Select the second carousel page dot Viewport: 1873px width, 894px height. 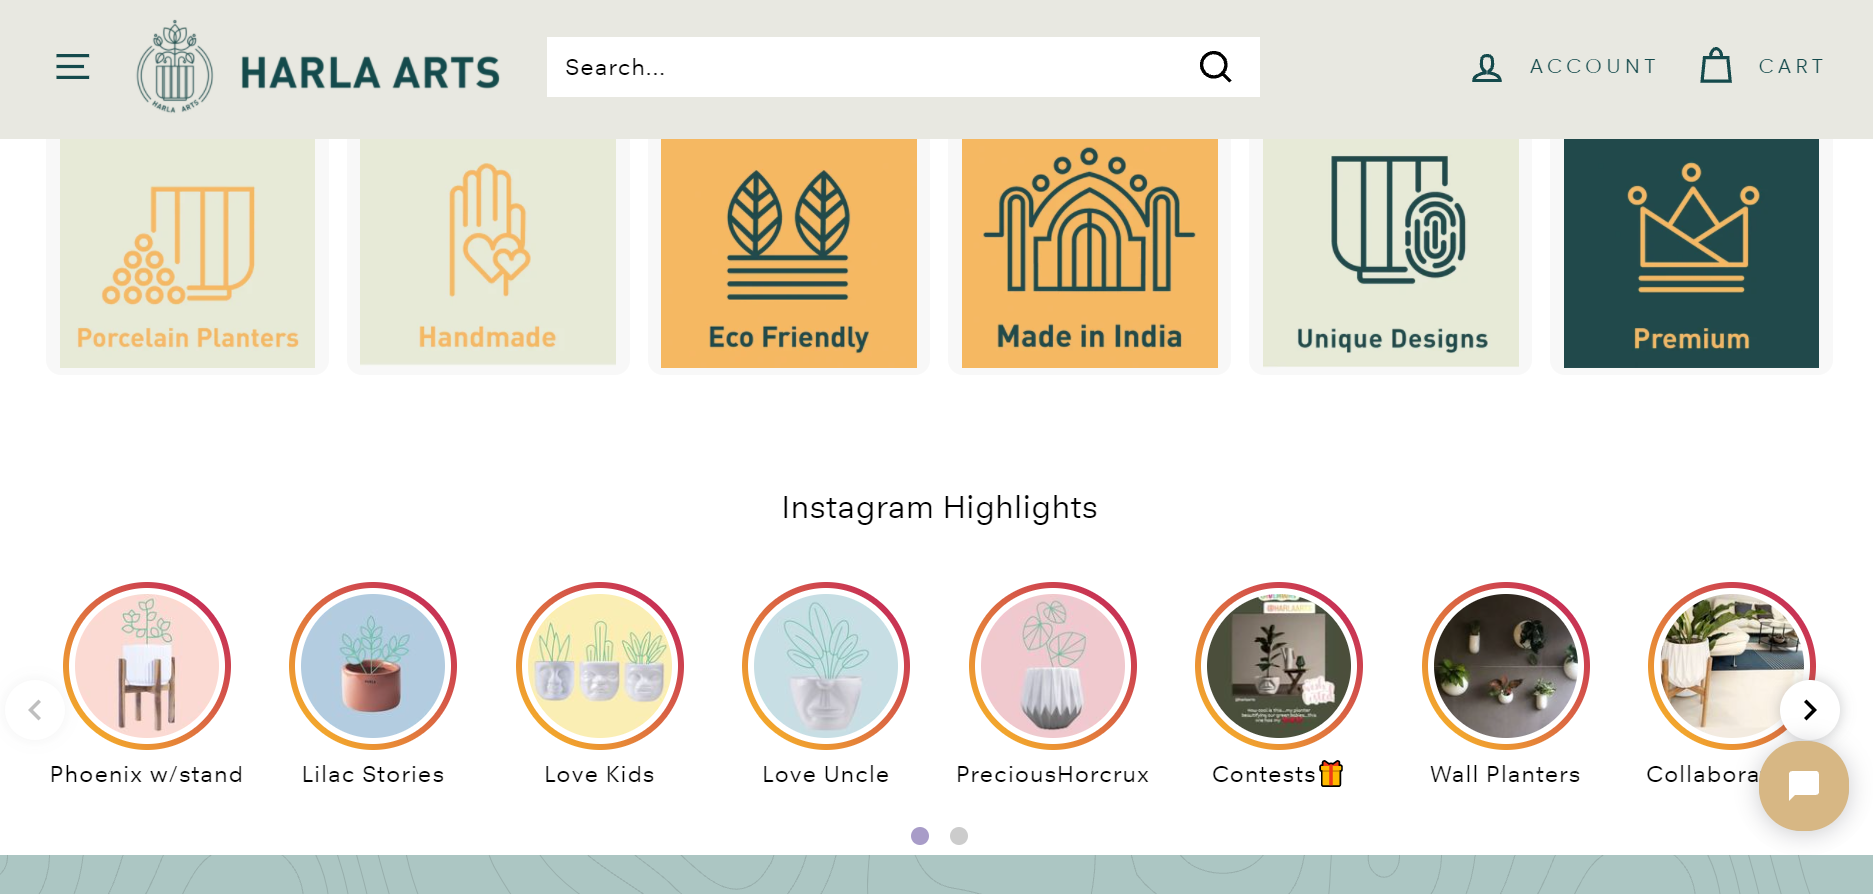(x=958, y=836)
